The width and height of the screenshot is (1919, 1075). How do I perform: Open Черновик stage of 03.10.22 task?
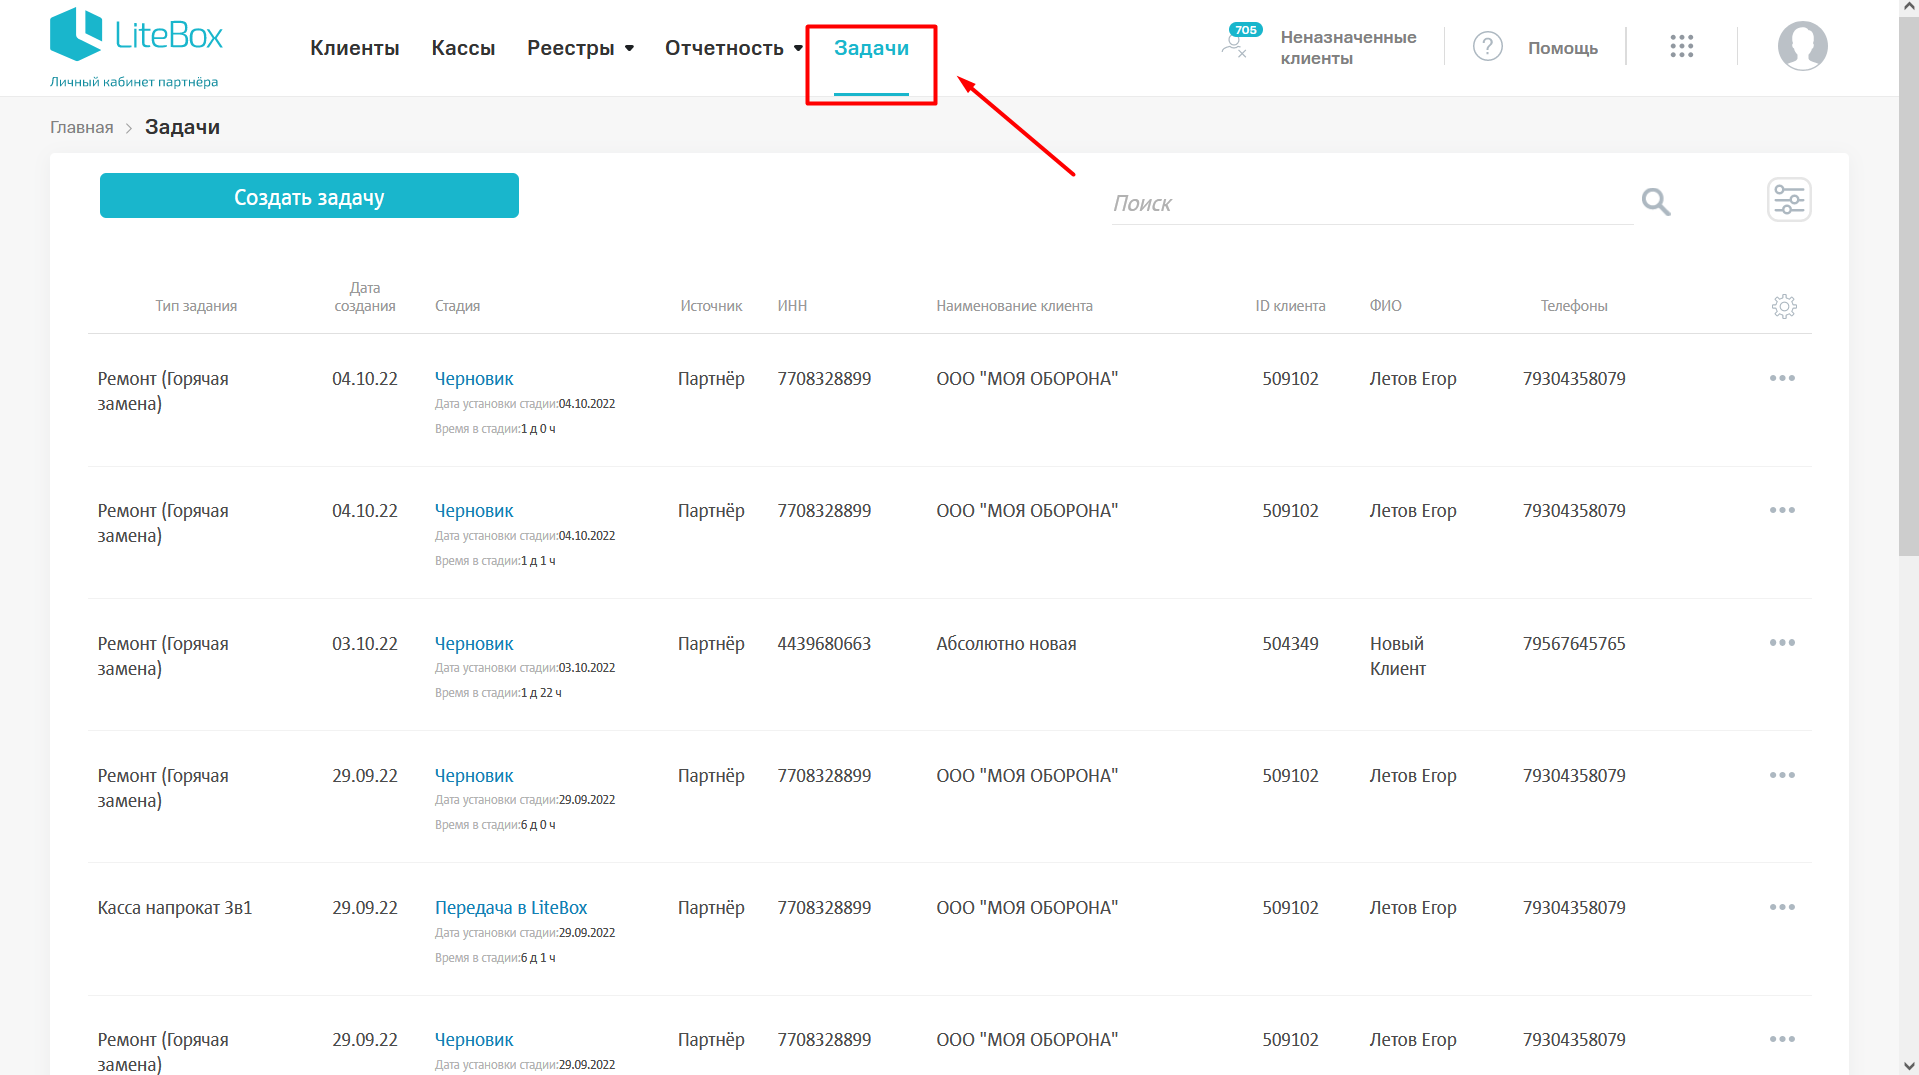pyautogui.click(x=474, y=644)
